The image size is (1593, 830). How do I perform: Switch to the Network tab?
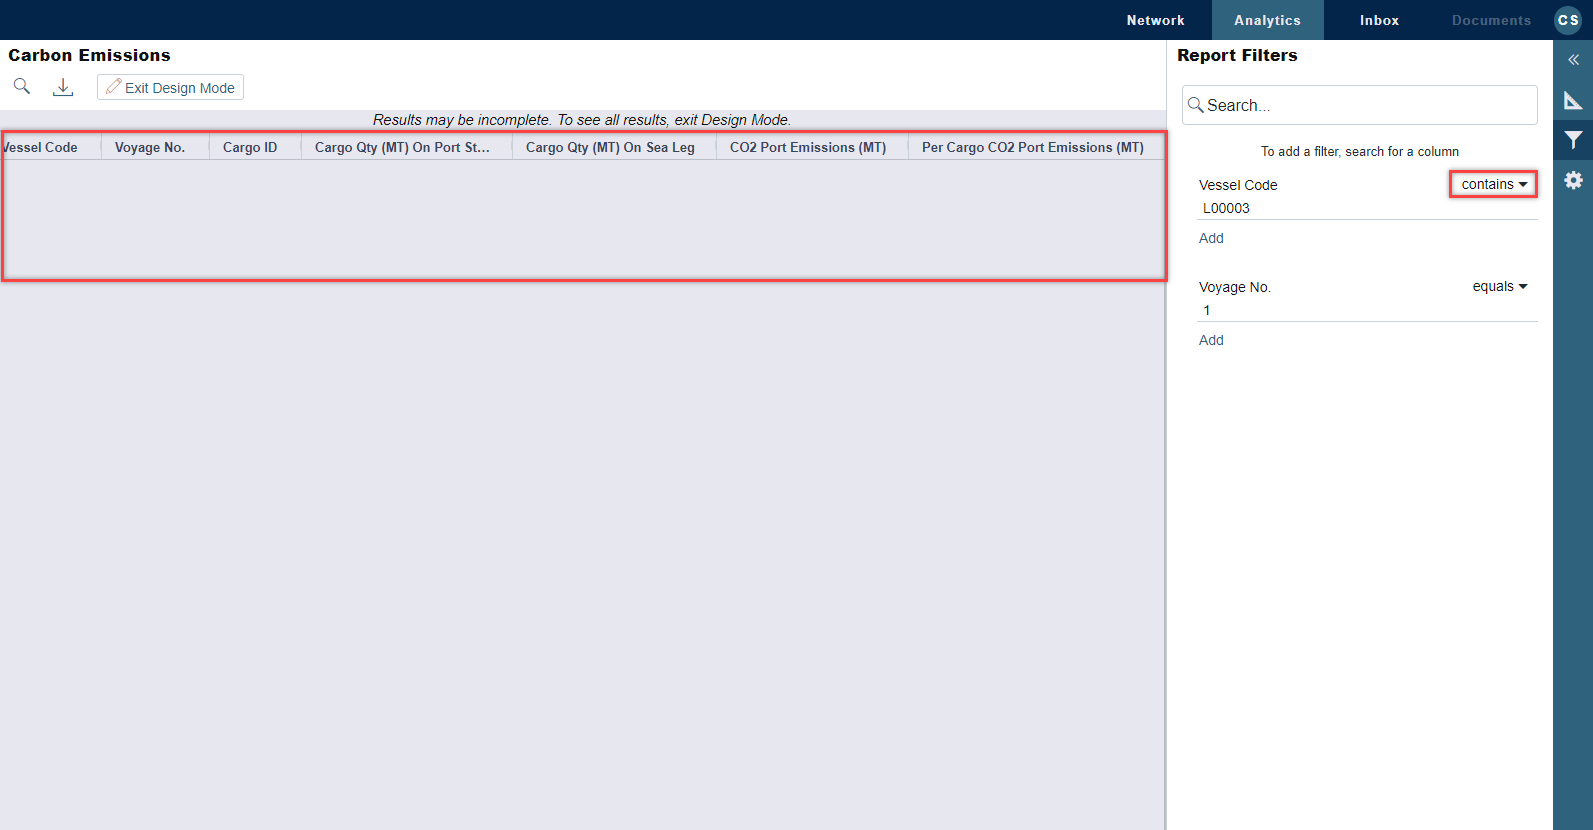point(1155,20)
